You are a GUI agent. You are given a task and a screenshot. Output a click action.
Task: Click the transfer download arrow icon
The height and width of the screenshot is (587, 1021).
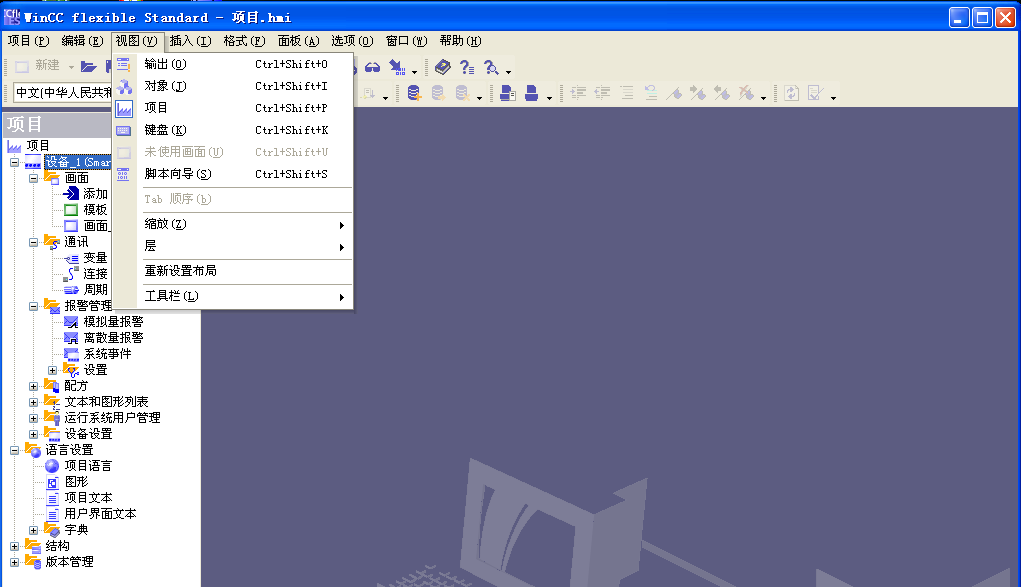point(397,67)
